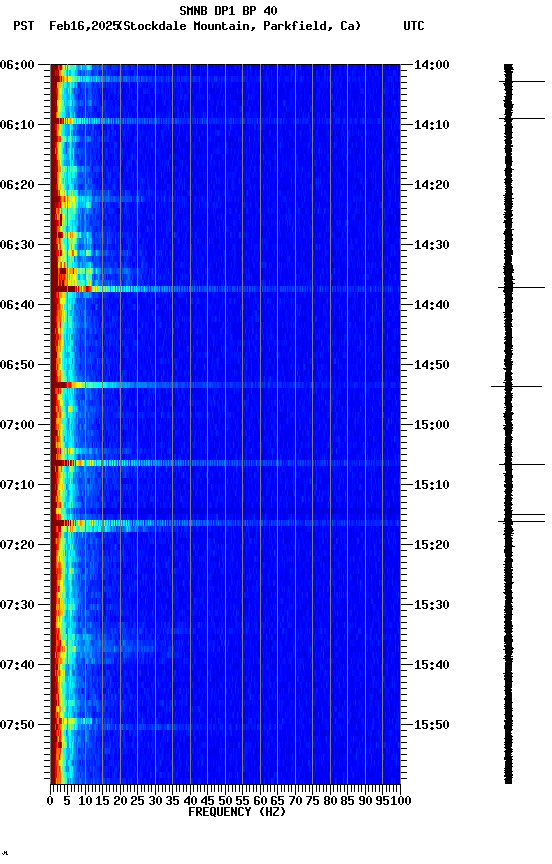Click the UTC time label "15:10"

431,485
